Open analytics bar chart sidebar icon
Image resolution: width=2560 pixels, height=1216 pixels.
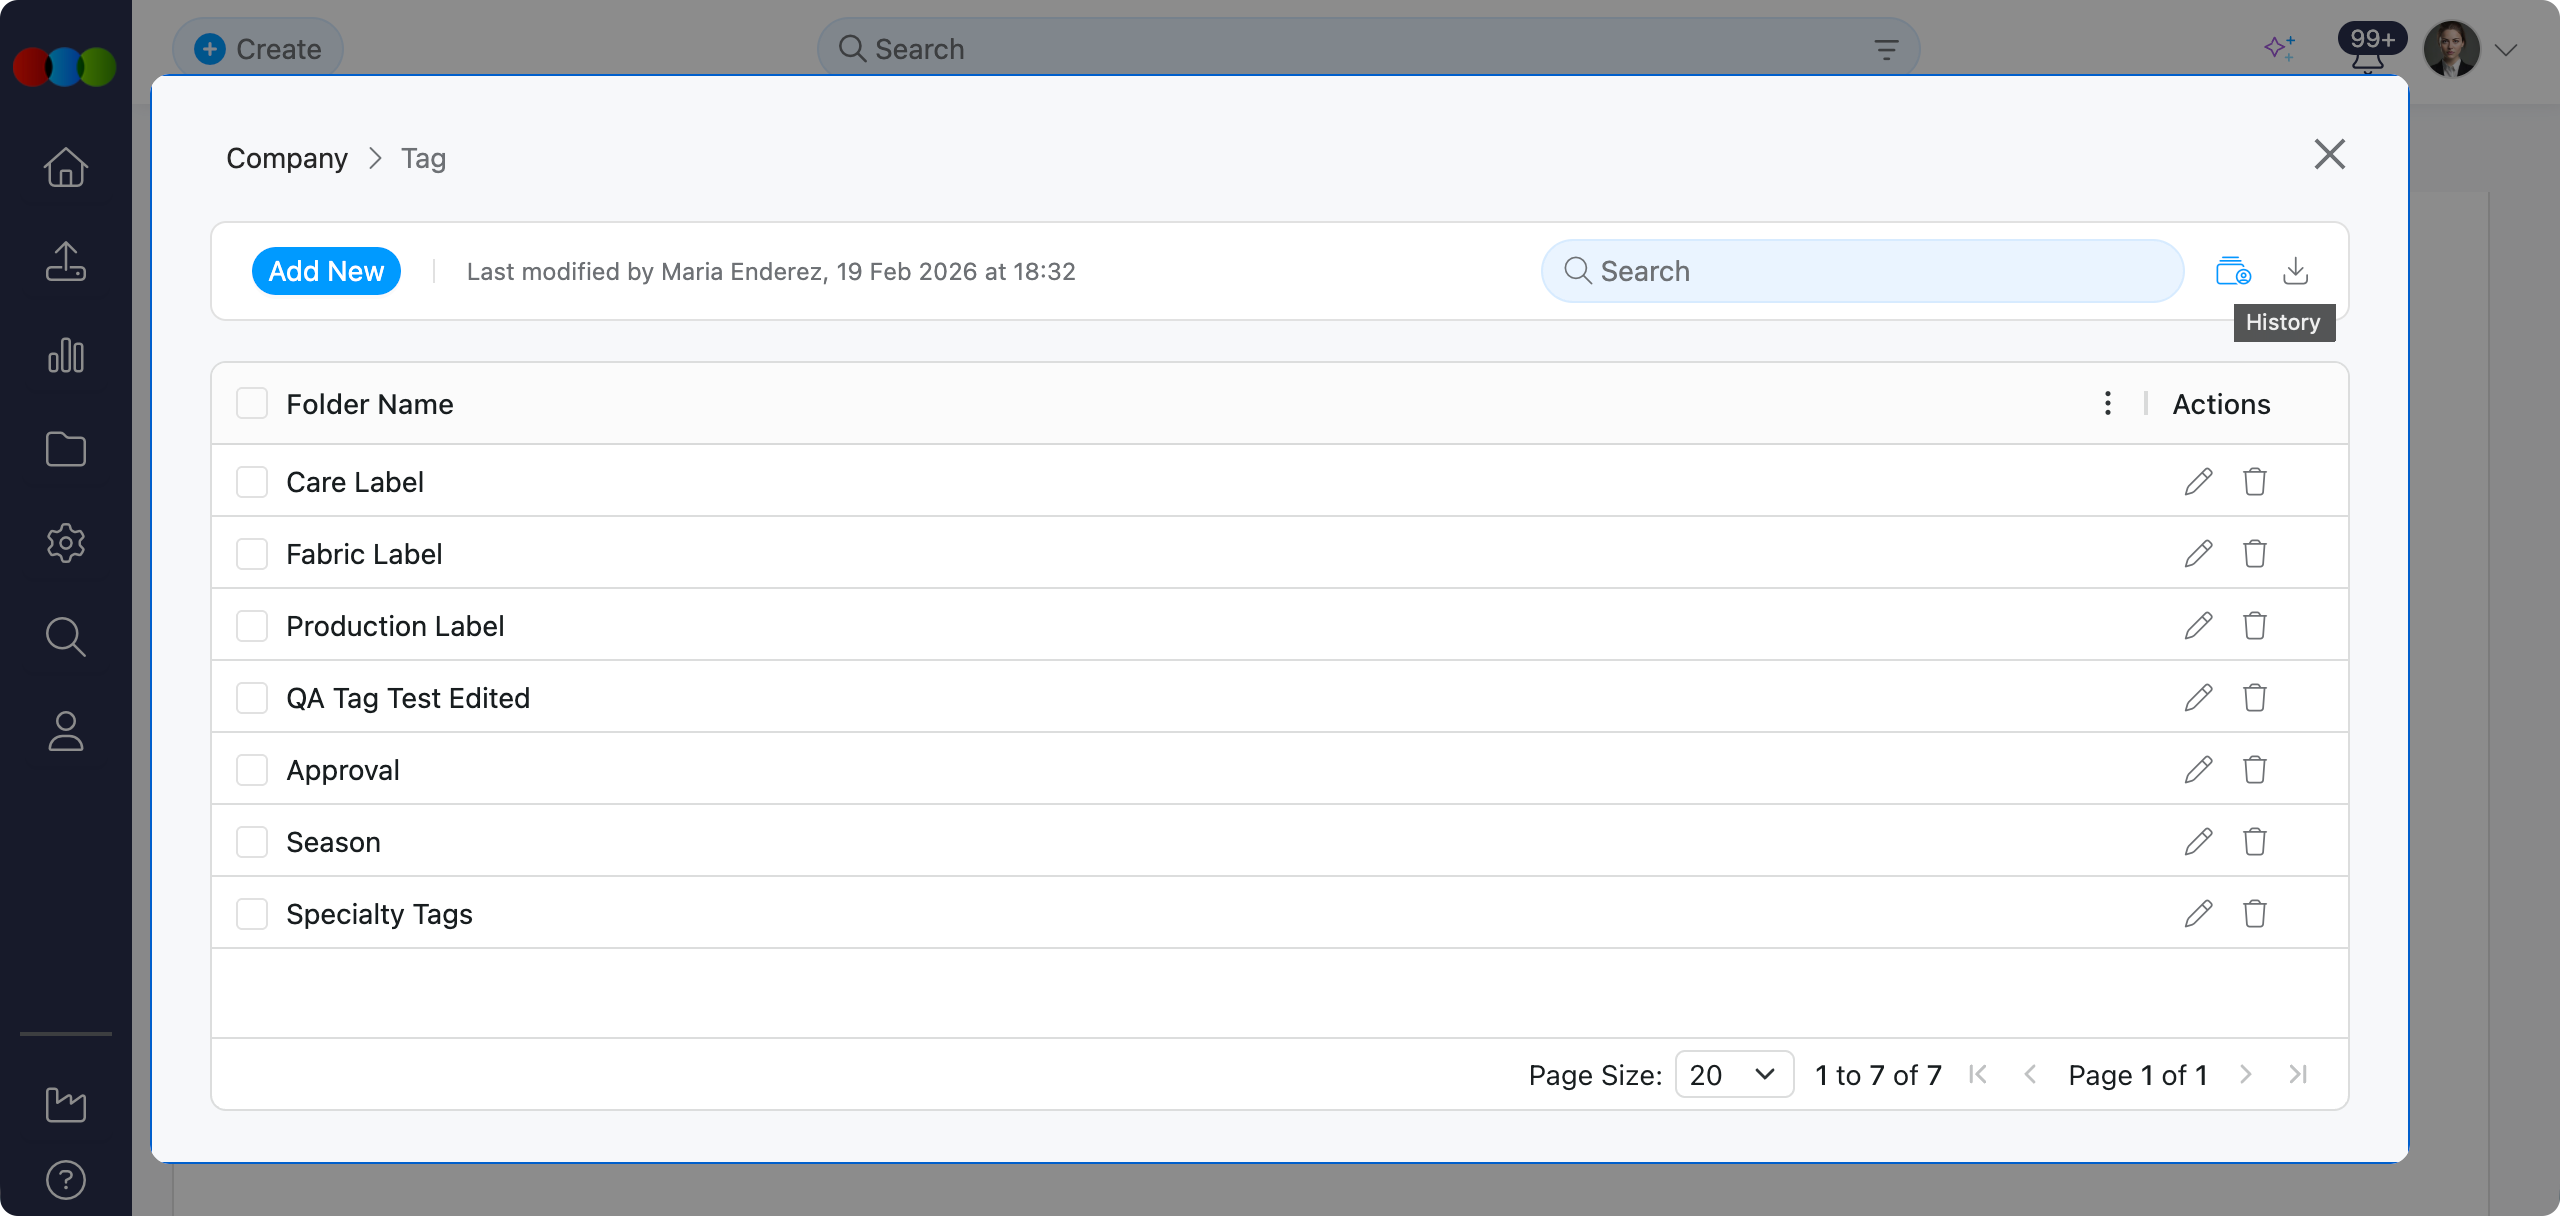[x=66, y=355]
